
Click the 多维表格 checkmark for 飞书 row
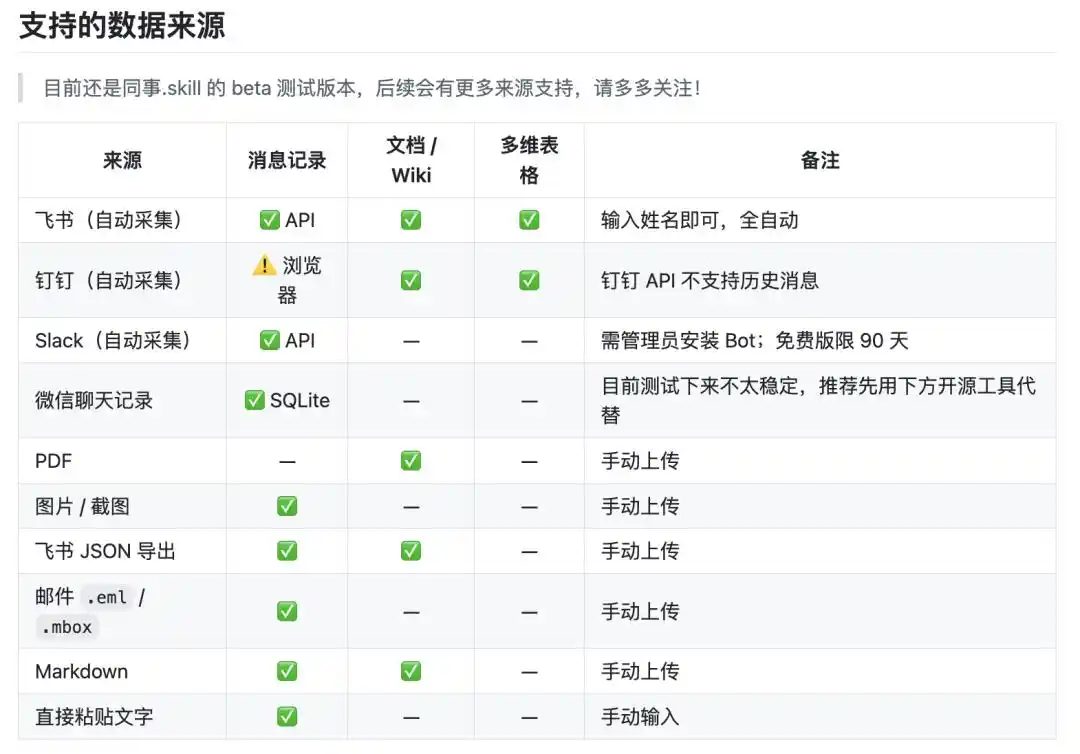[529, 220]
